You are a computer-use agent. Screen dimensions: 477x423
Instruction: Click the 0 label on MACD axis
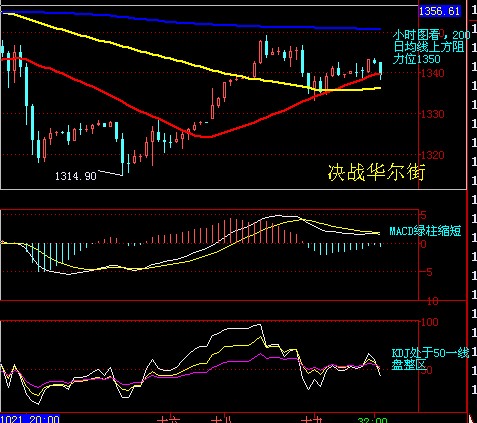coord(423,244)
